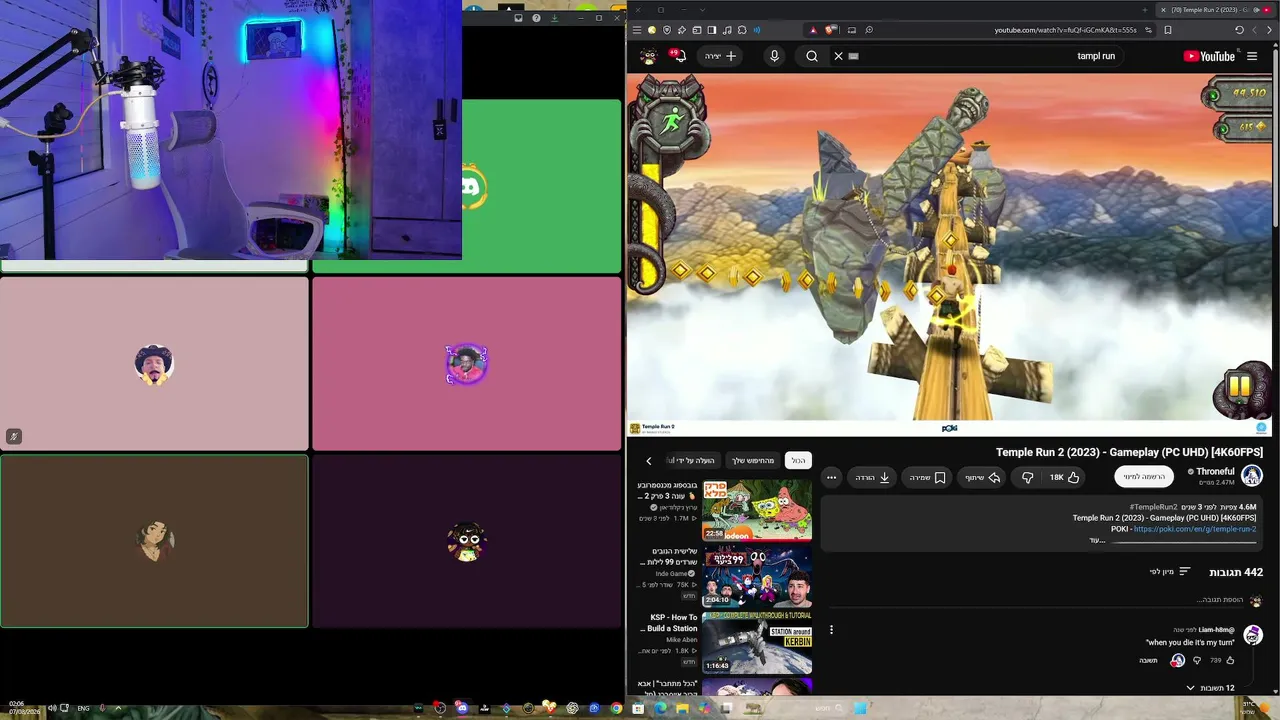This screenshot has width=1280, height=720.
Task: Start voice search with the microphone
Action: coord(774,56)
